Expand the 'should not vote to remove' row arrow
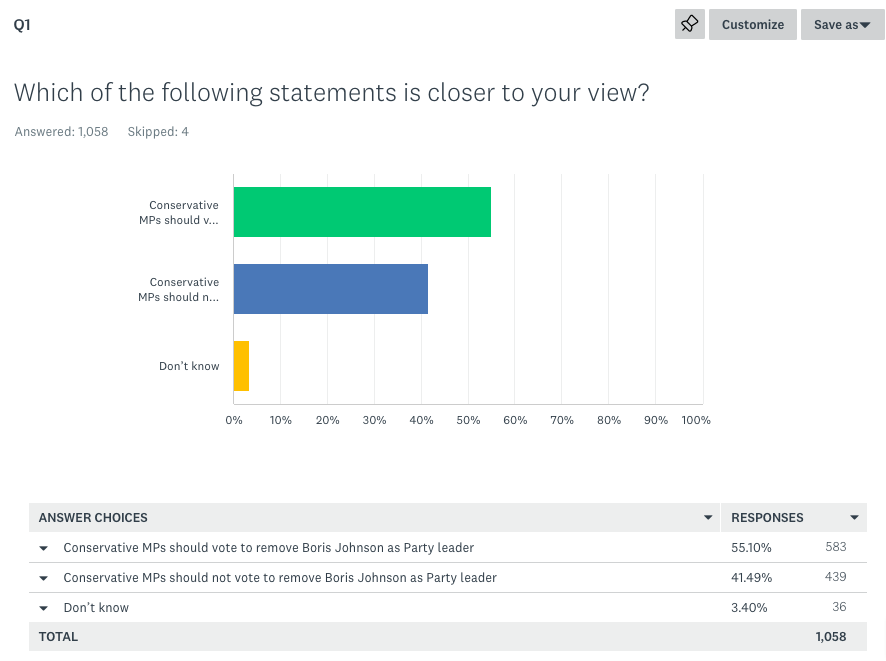The height and width of the screenshot is (661, 886). click(44, 578)
